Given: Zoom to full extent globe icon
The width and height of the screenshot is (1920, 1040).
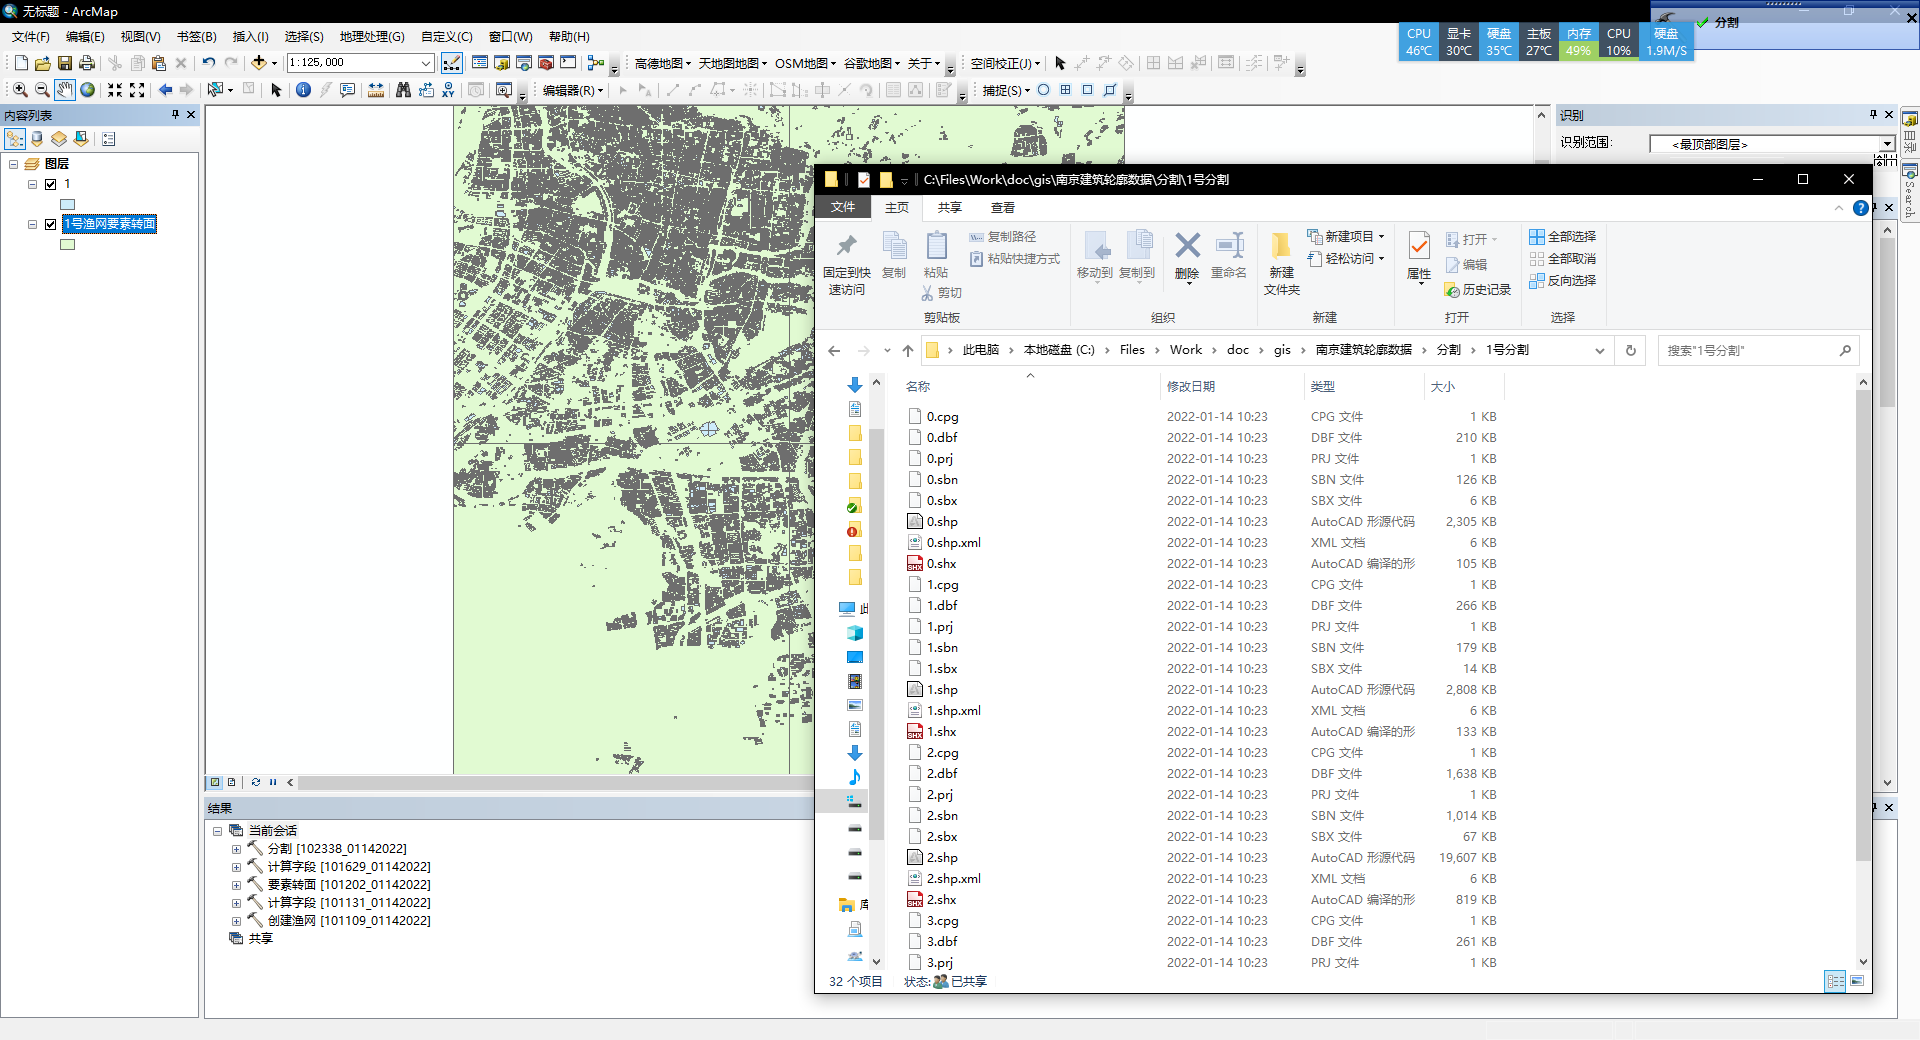Looking at the screenshot, I should (88, 90).
